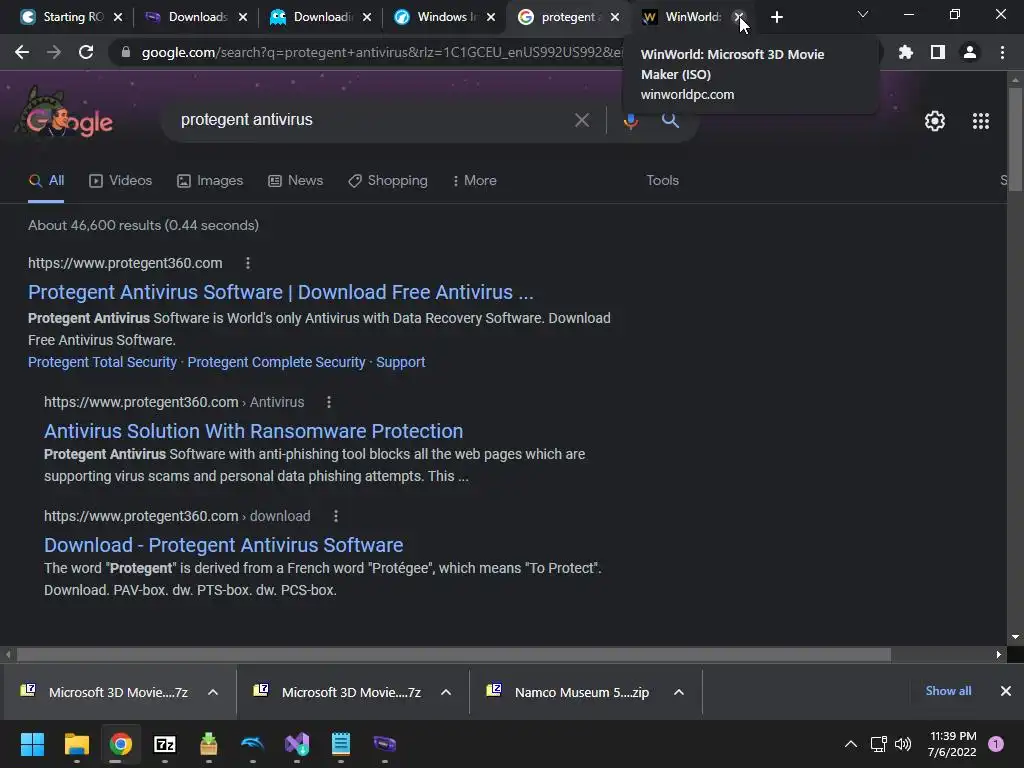The image size is (1024, 768).
Task: Open the Chrome profile avatar
Action: pyautogui.click(x=970, y=52)
